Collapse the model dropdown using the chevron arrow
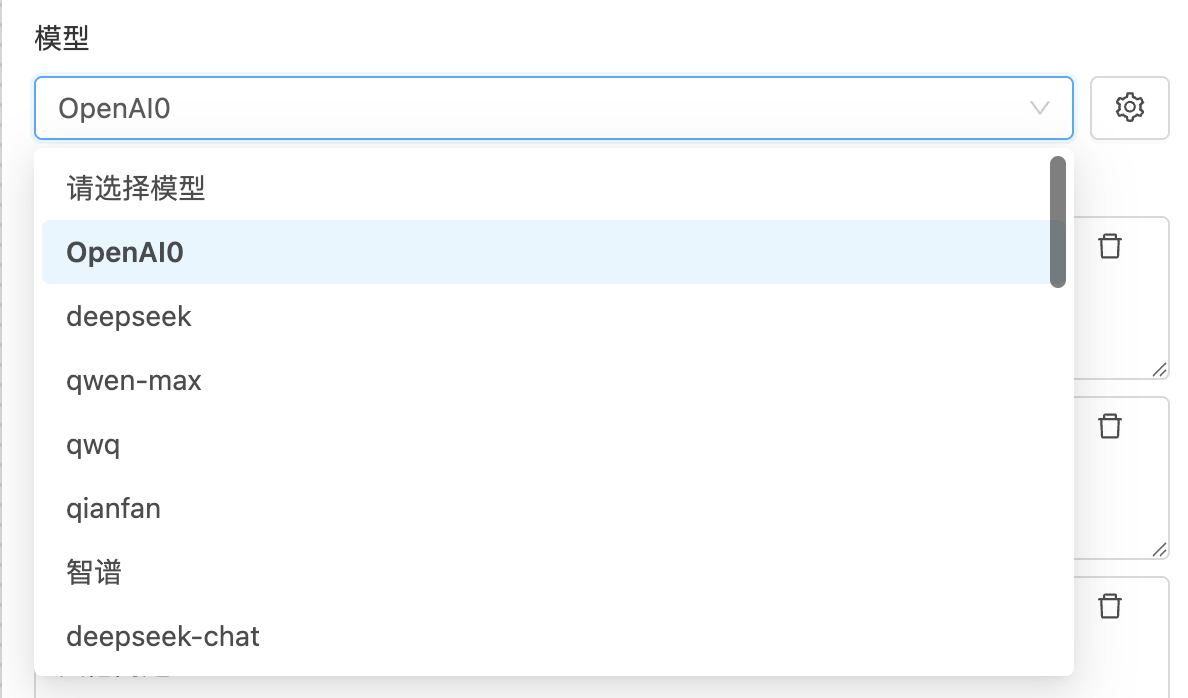Viewport: 1188px width, 698px height. pos(1040,108)
